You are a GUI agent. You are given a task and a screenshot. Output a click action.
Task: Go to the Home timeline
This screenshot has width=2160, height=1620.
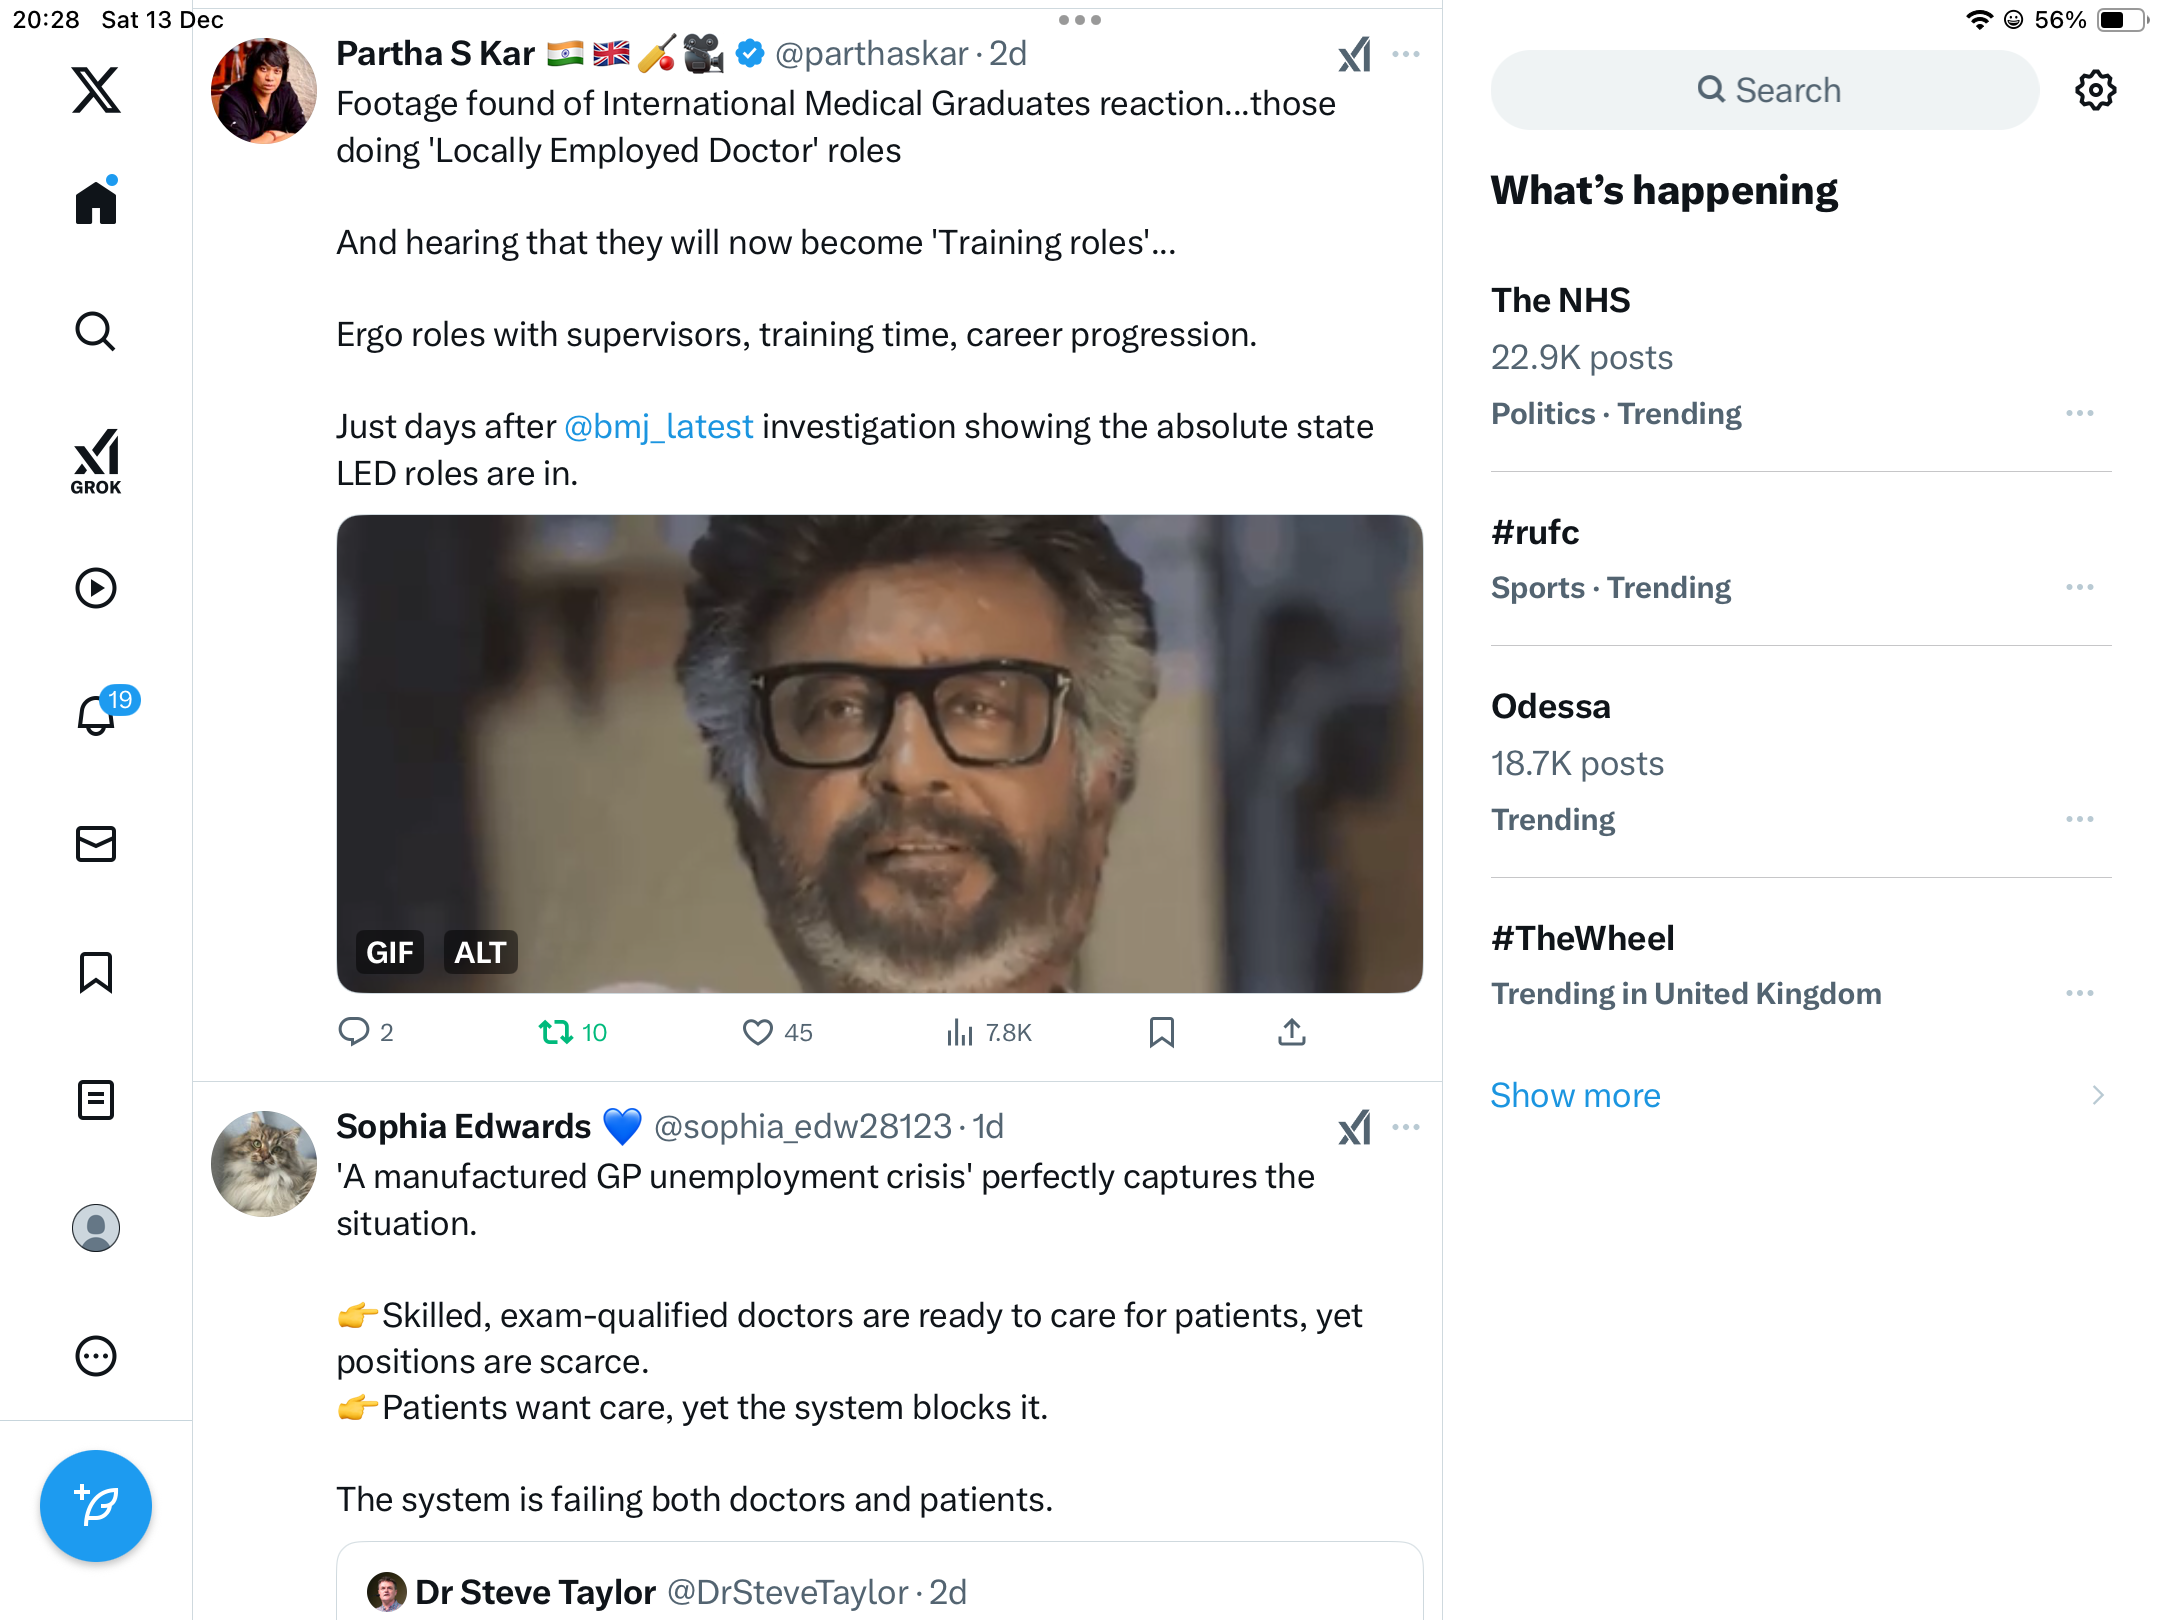tap(96, 203)
